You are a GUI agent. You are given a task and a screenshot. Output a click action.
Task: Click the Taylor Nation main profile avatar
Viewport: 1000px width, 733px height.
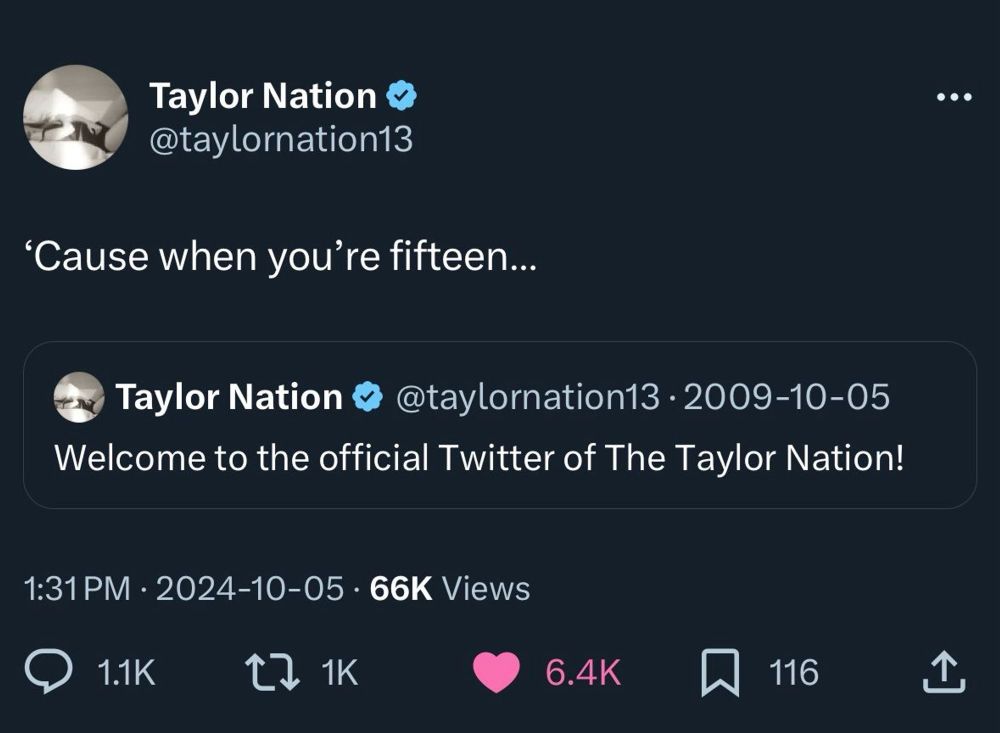(76, 117)
